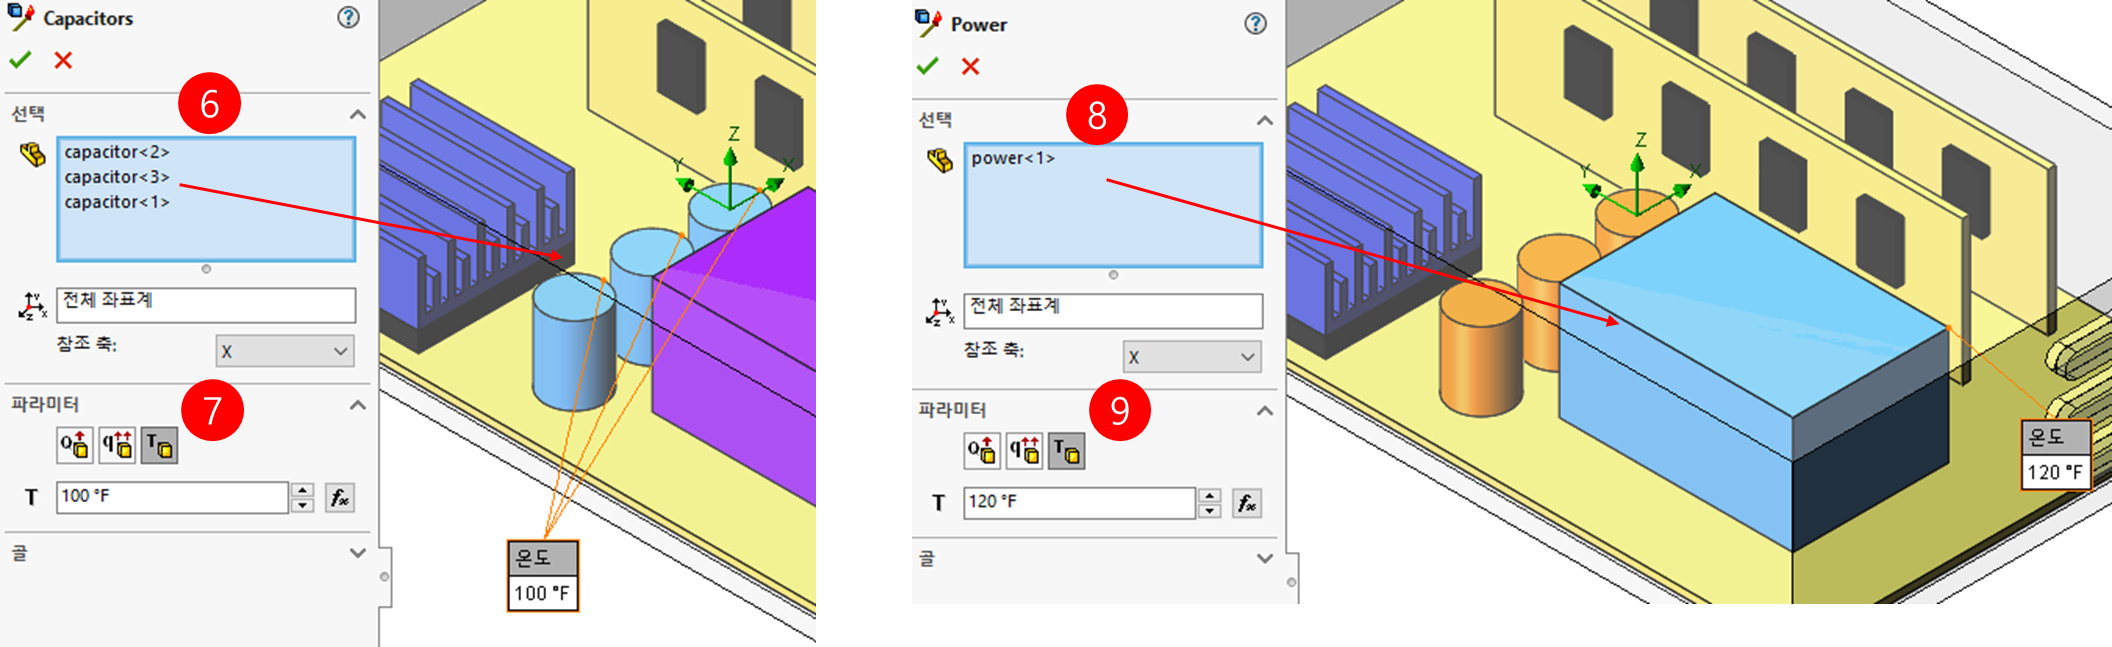Cancel Power panel with red X
The height and width of the screenshot is (647, 2112).
tap(970, 66)
